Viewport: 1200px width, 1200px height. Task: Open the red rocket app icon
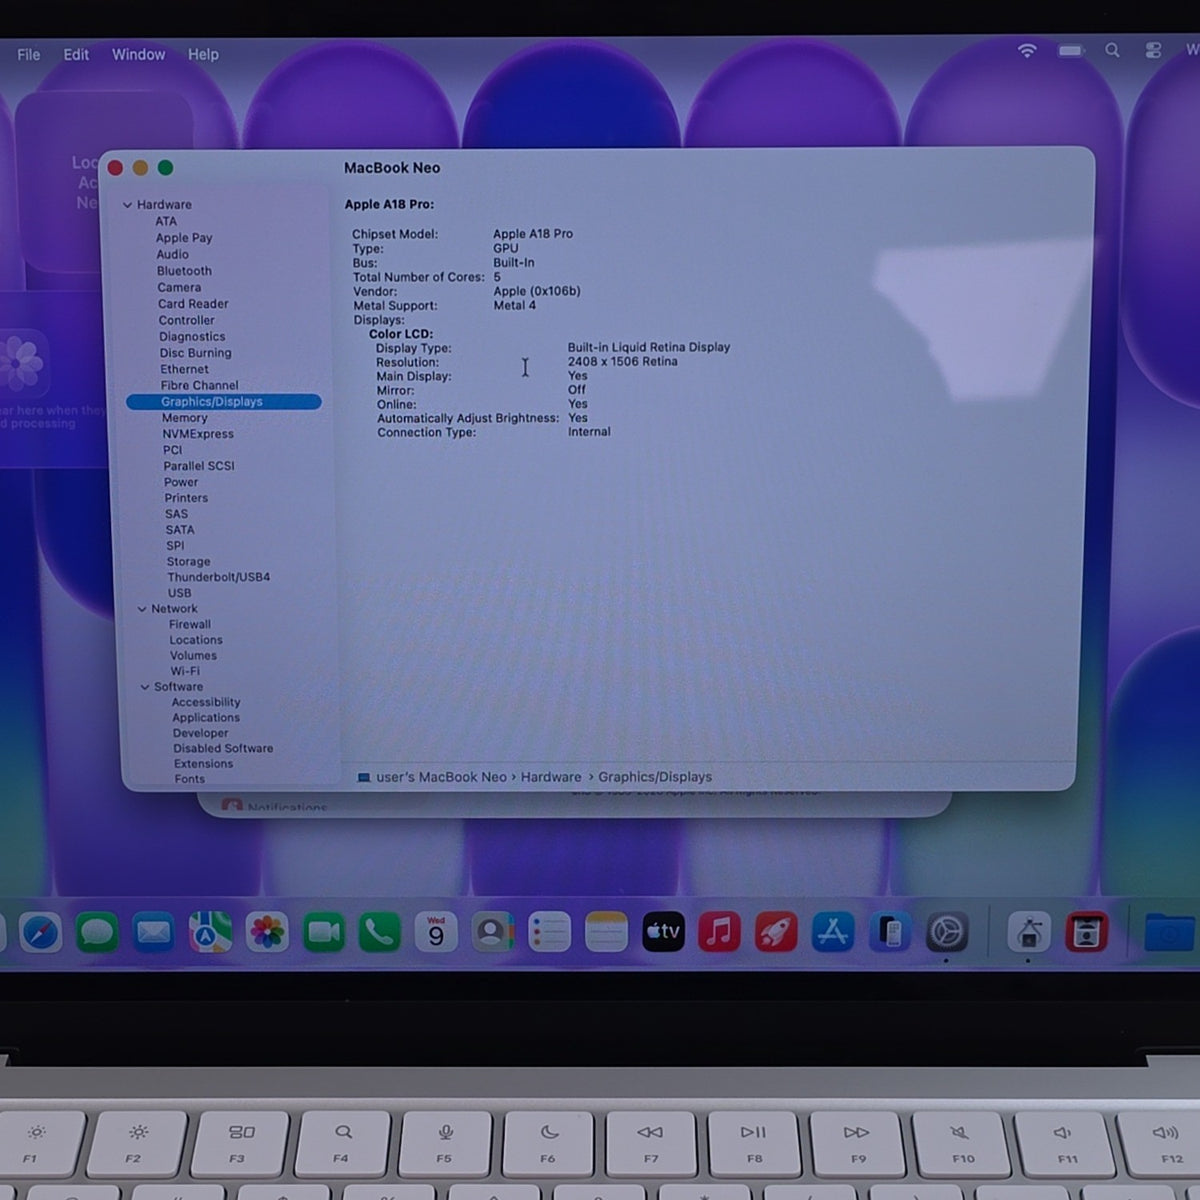pyautogui.click(x=776, y=933)
